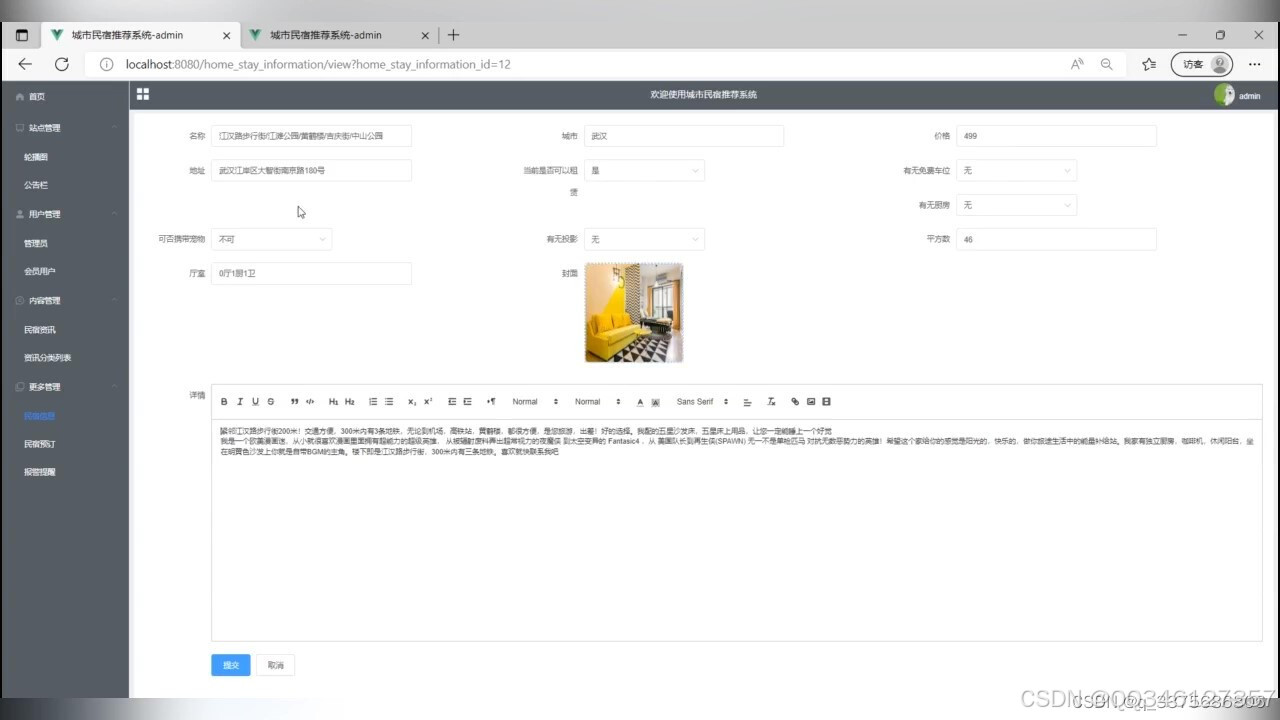Select the H1 heading icon
Image resolution: width=1280 pixels, height=720 pixels.
point(334,401)
